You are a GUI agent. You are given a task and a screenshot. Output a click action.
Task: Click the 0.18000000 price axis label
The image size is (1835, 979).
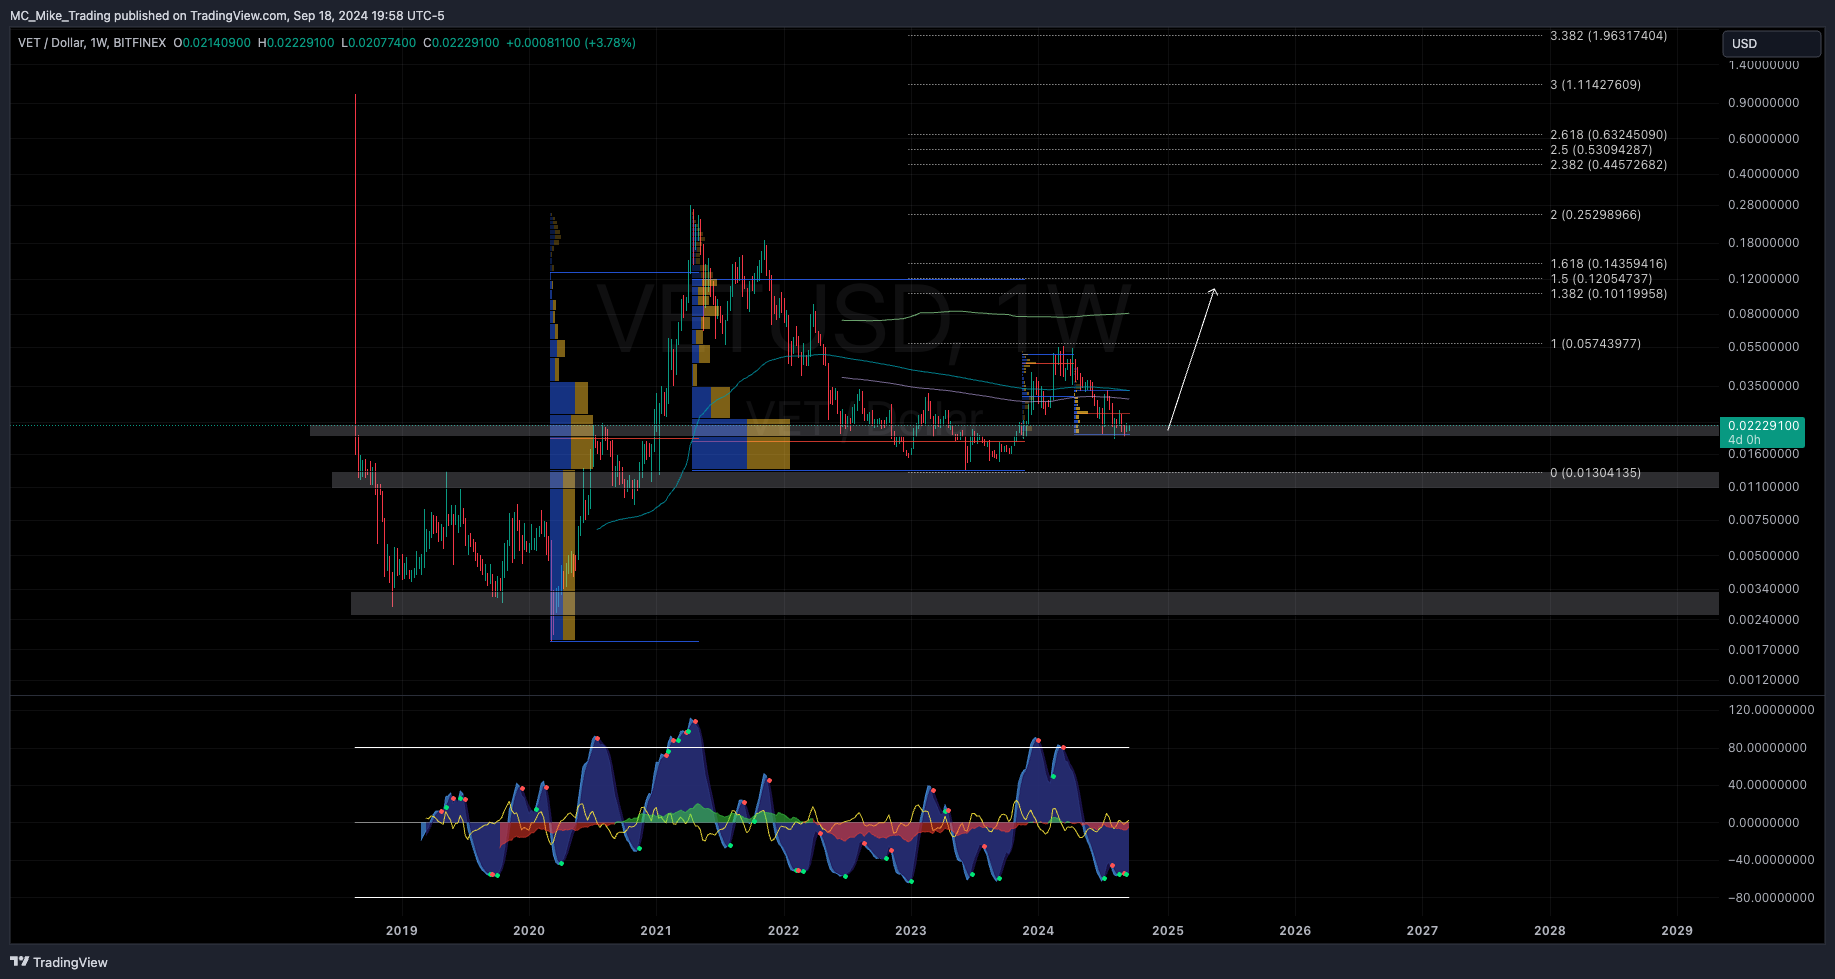pos(1764,243)
